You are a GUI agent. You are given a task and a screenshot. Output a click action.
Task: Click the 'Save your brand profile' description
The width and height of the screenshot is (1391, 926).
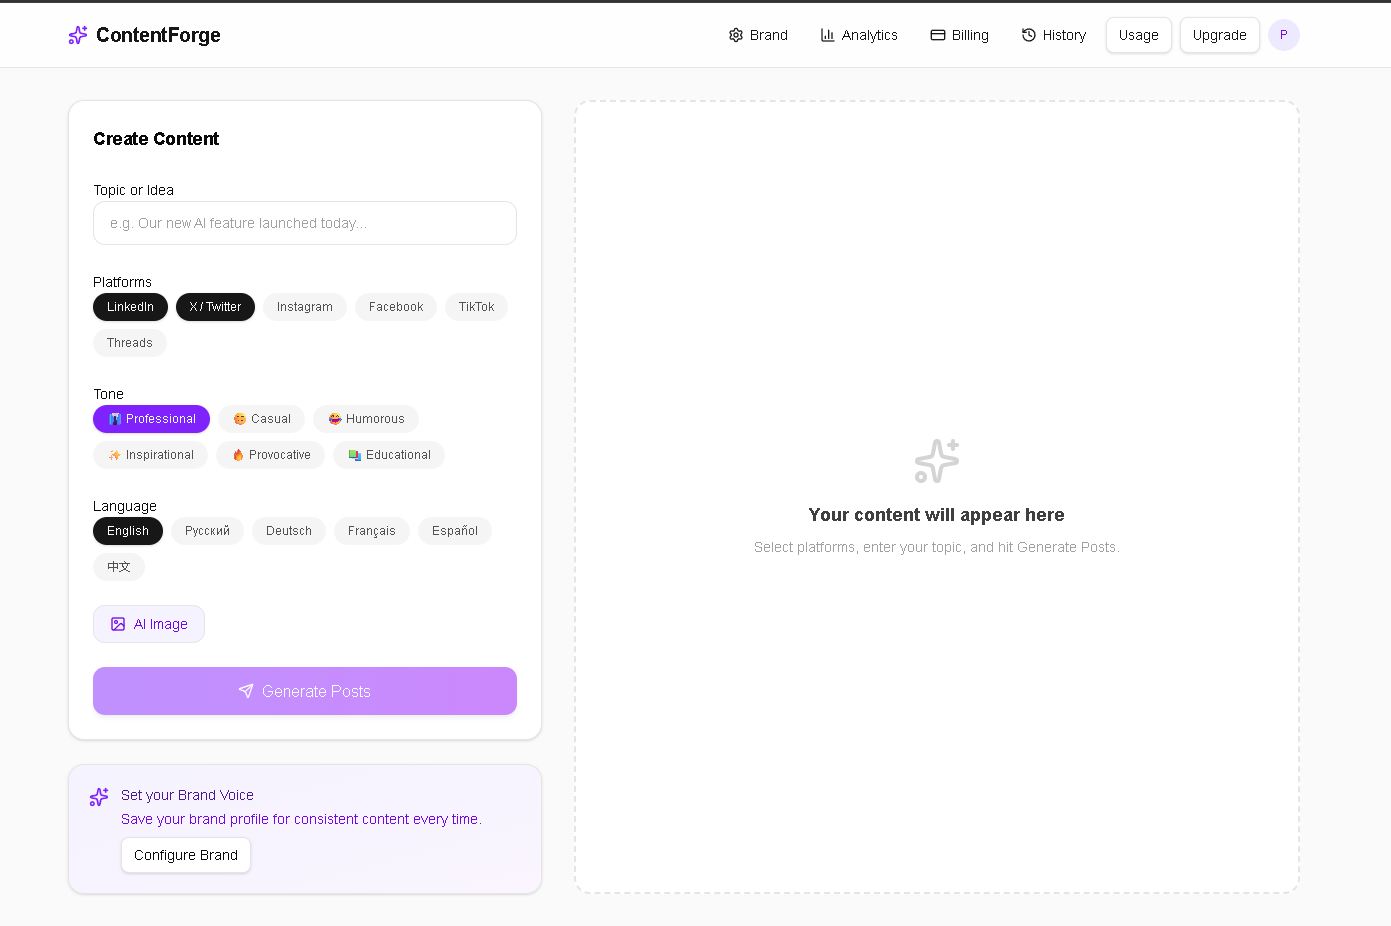[x=301, y=819]
